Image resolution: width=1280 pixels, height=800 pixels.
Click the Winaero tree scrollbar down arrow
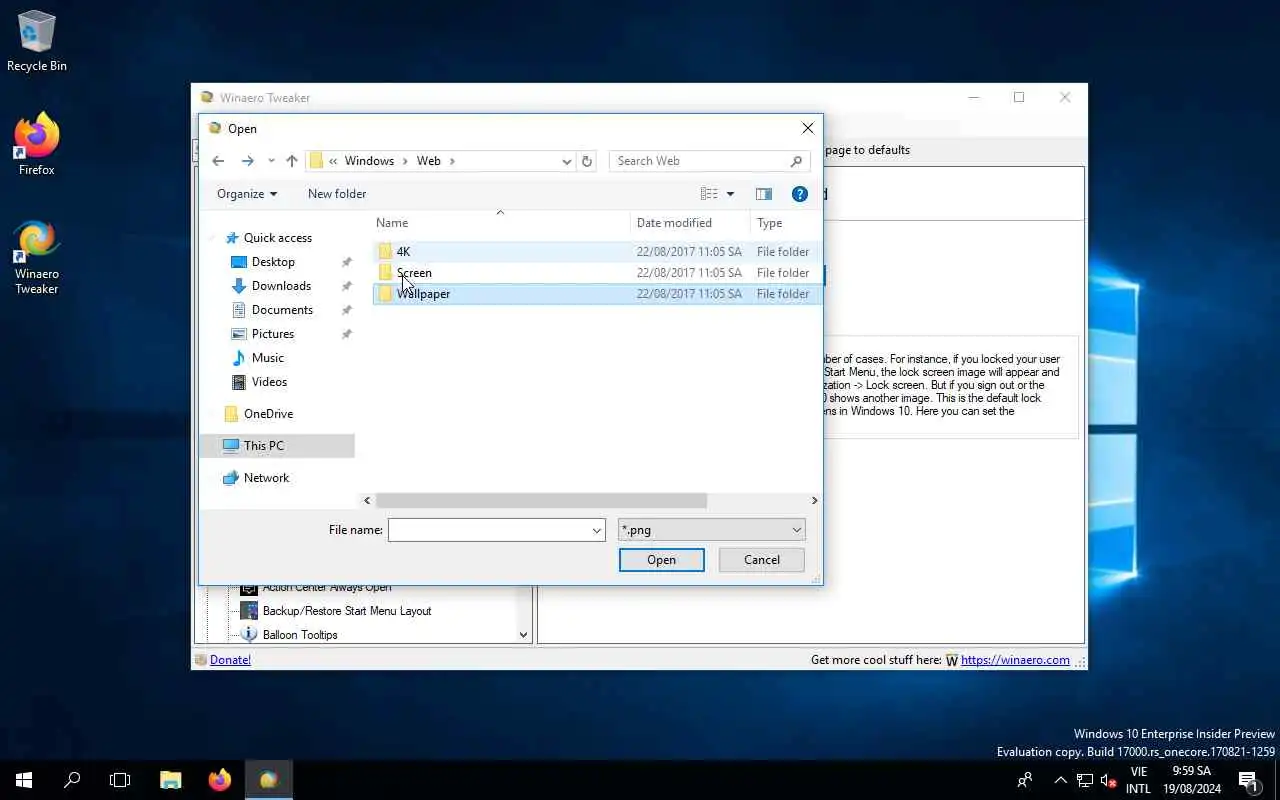point(523,635)
